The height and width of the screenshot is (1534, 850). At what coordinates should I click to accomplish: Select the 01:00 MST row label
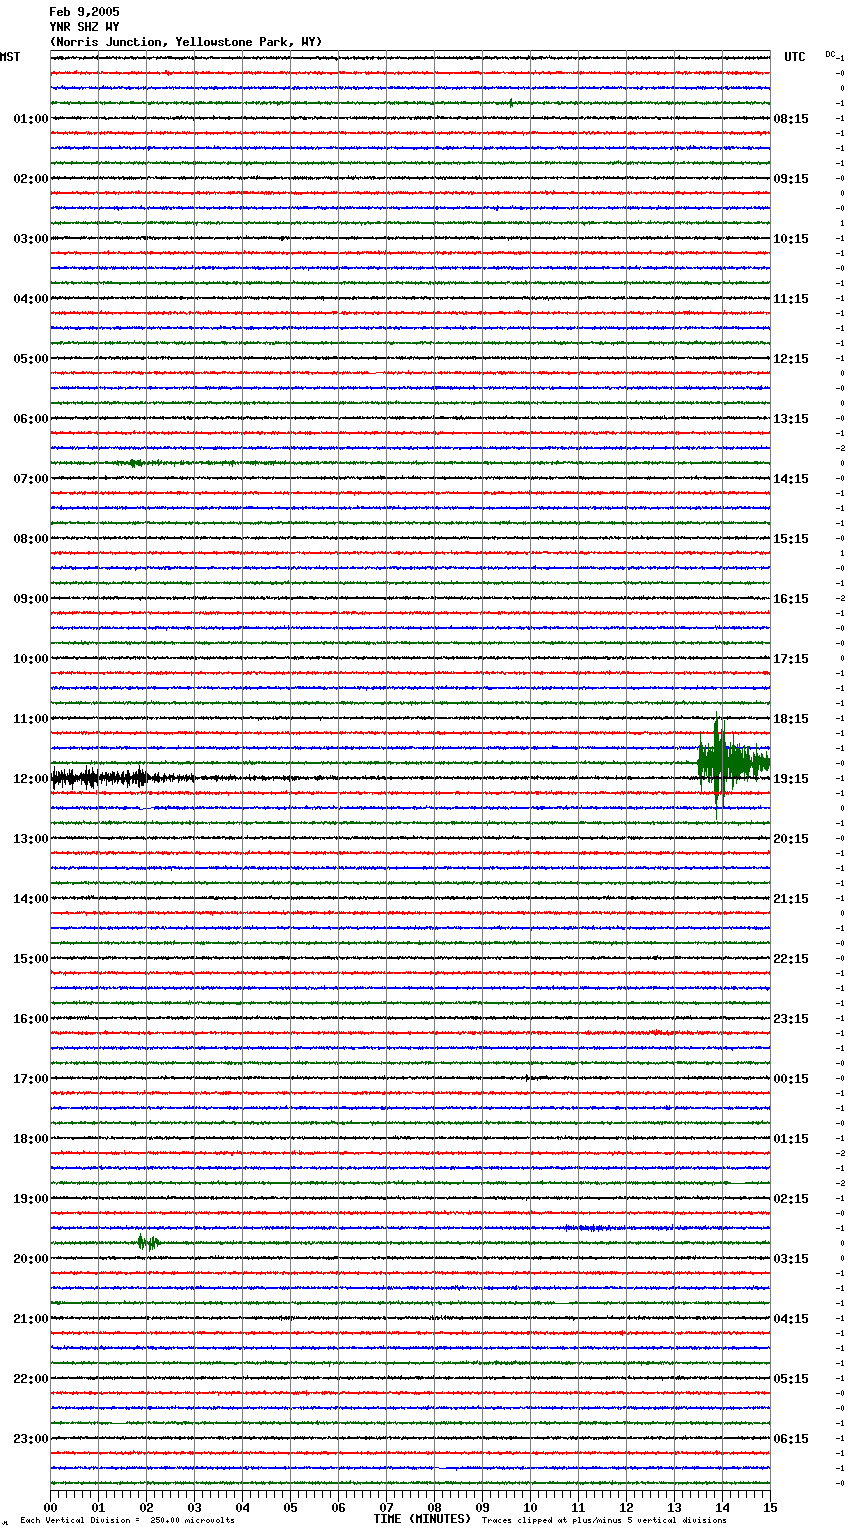point(31,119)
